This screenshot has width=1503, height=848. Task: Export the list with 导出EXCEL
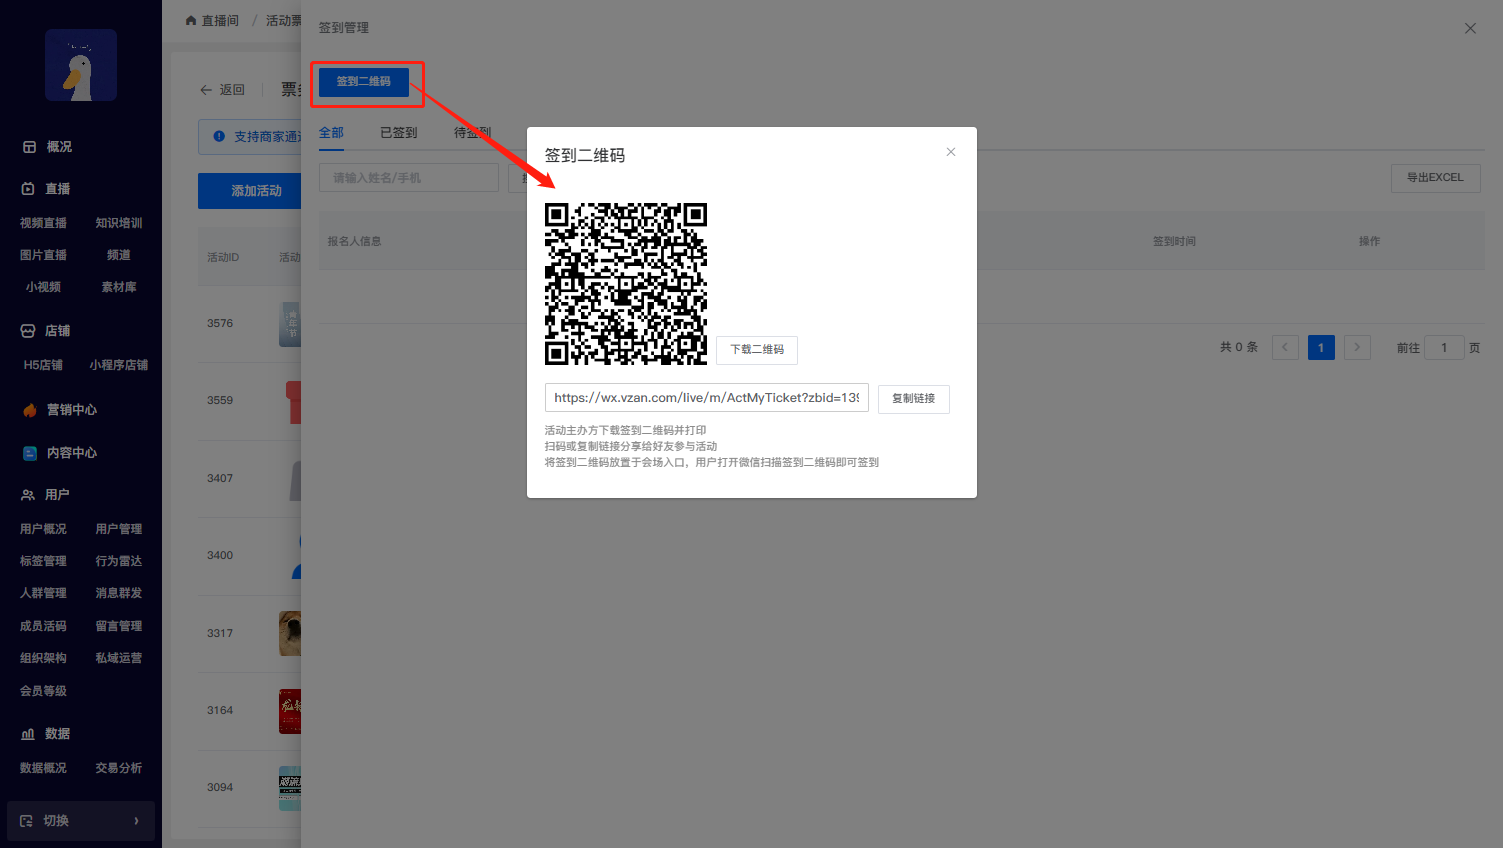click(x=1435, y=178)
